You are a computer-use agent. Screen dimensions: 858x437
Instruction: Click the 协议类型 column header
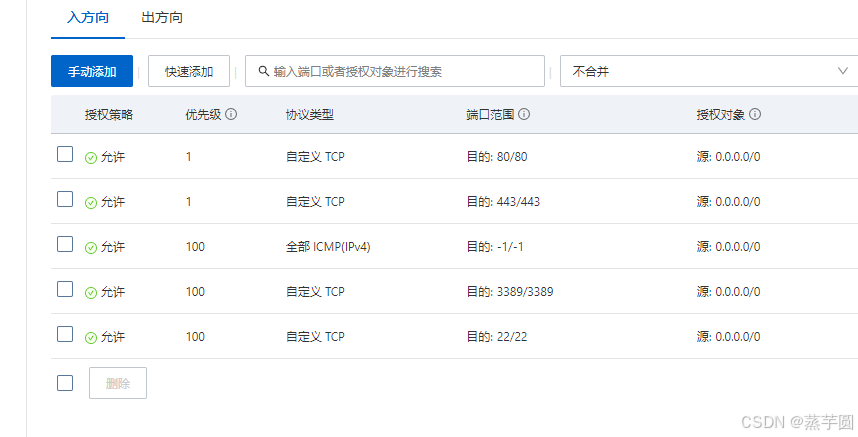pyautogui.click(x=310, y=114)
